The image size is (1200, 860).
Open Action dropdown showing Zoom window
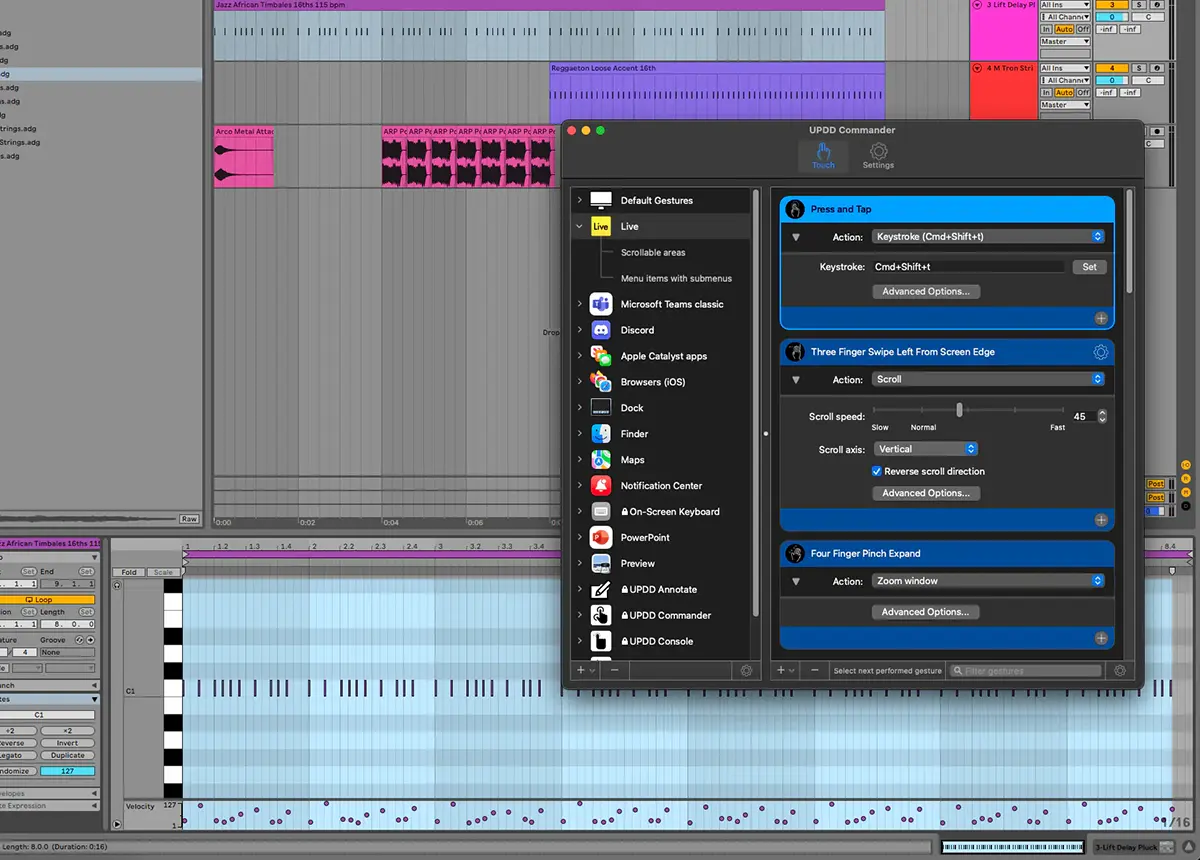tap(988, 581)
